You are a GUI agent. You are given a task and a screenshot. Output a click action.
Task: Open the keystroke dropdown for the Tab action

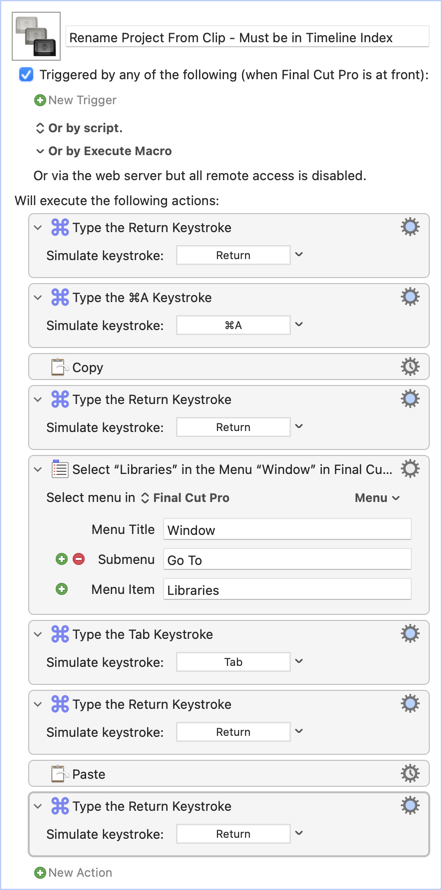(x=299, y=661)
